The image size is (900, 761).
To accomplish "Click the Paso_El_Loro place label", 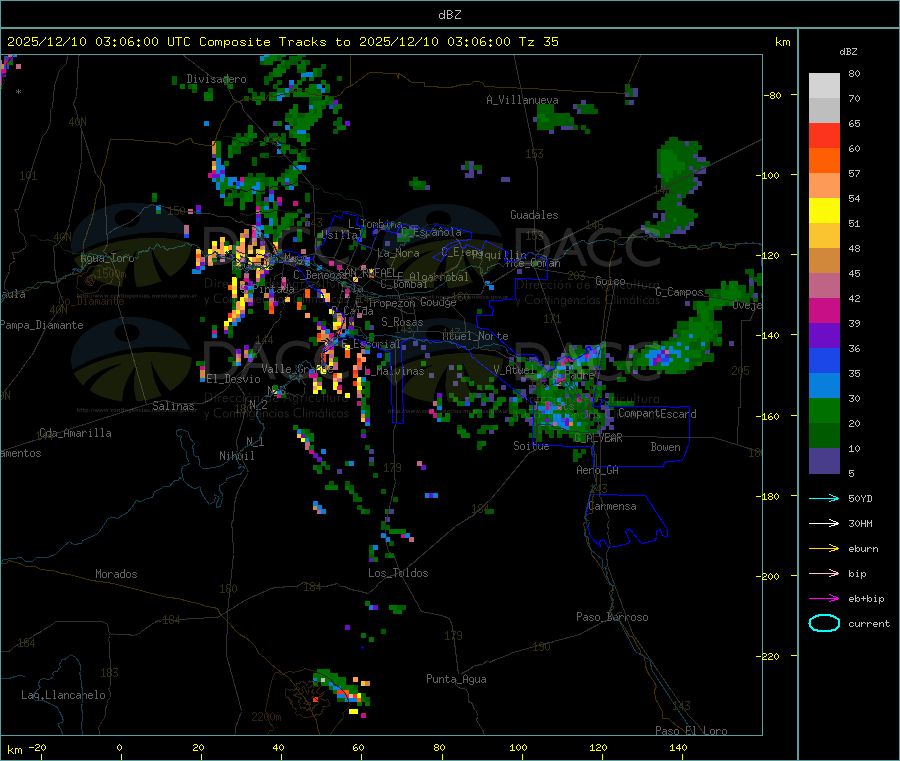I will [691, 731].
